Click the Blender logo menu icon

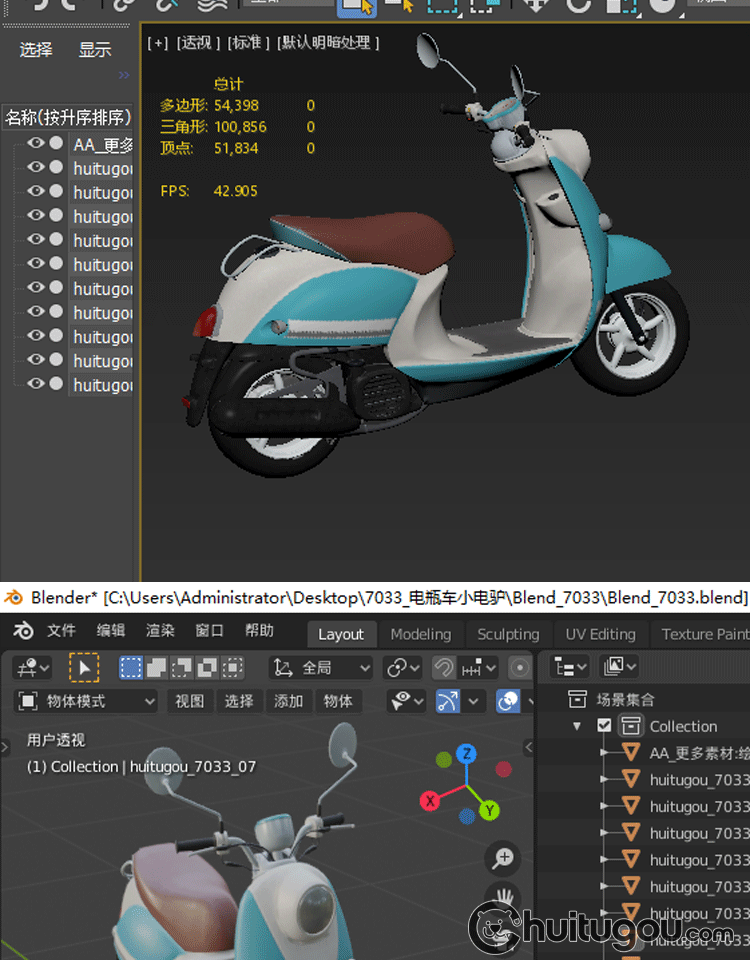[x=23, y=631]
